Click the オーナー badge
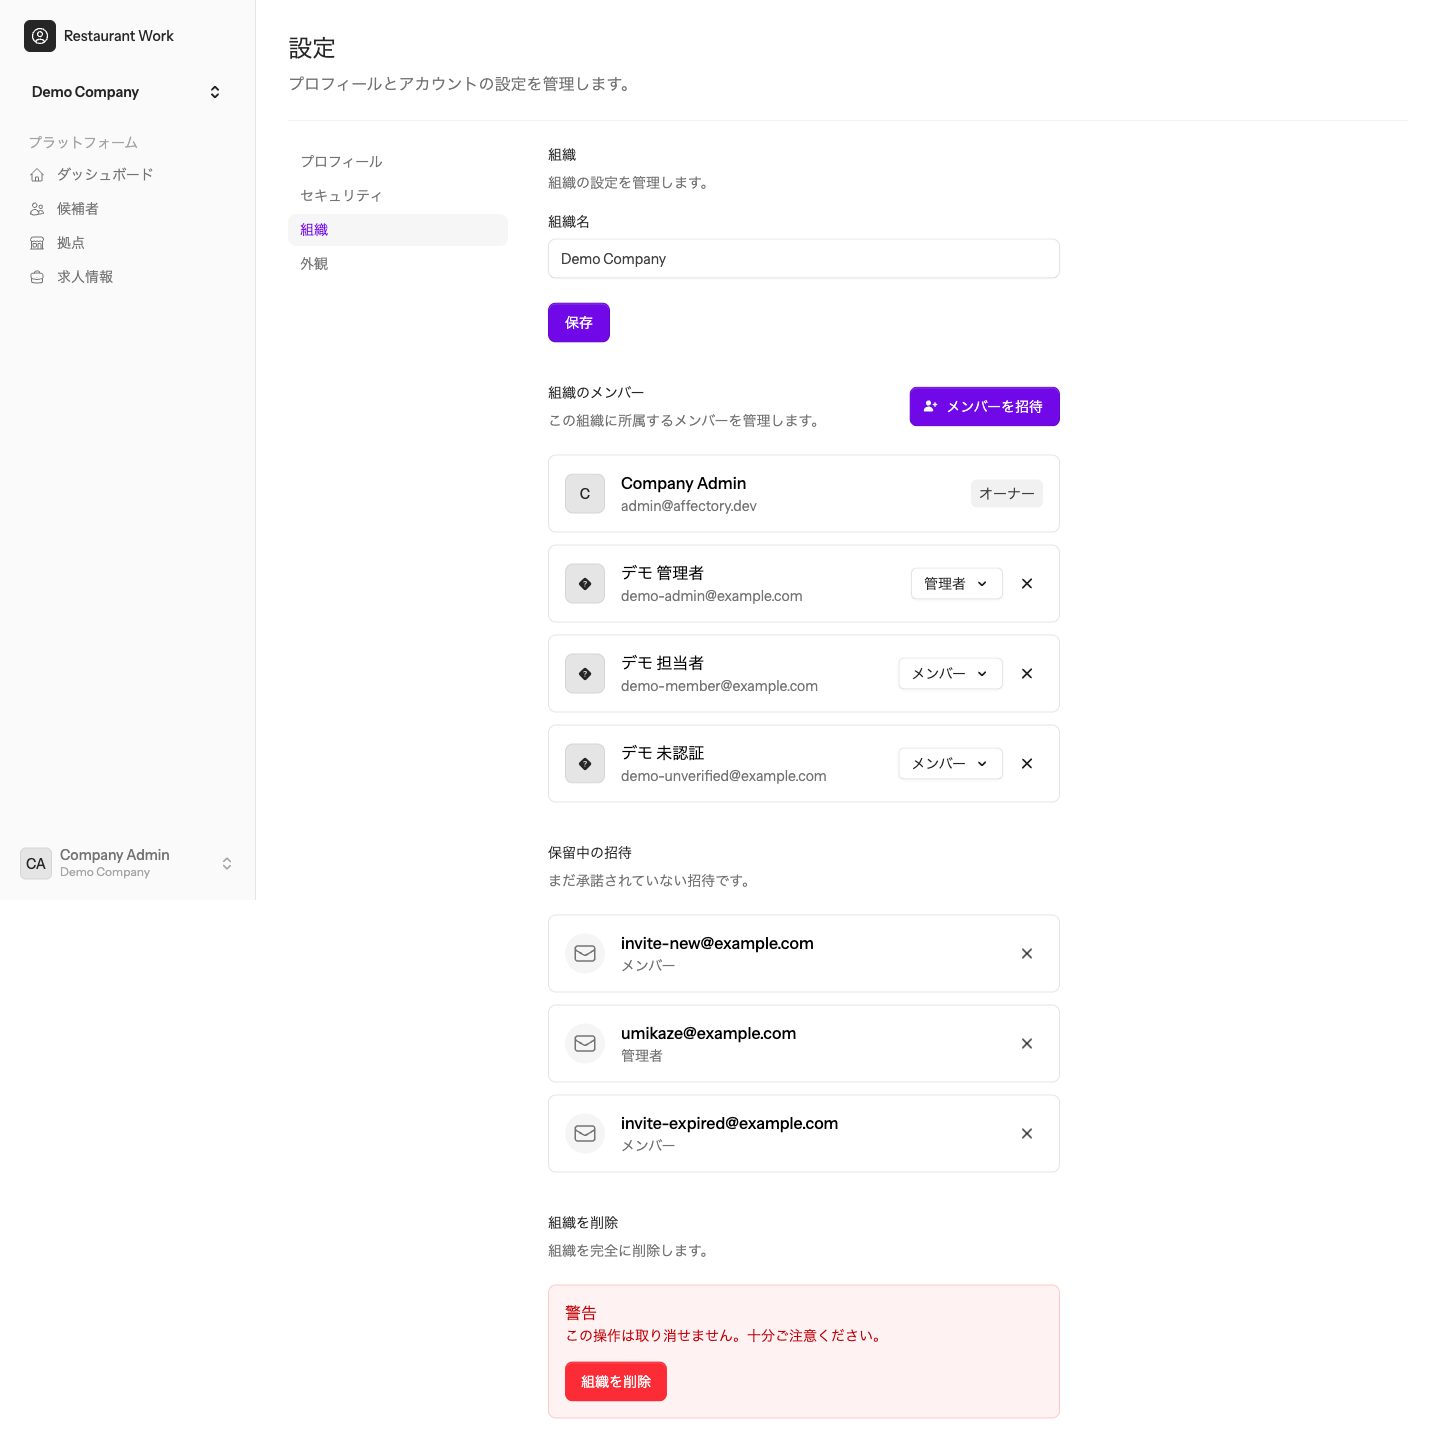The image size is (1440, 1451). click(1007, 494)
